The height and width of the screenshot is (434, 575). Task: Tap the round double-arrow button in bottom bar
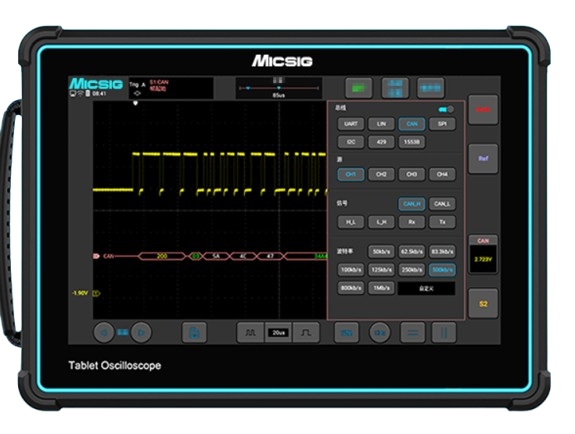click(380, 332)
